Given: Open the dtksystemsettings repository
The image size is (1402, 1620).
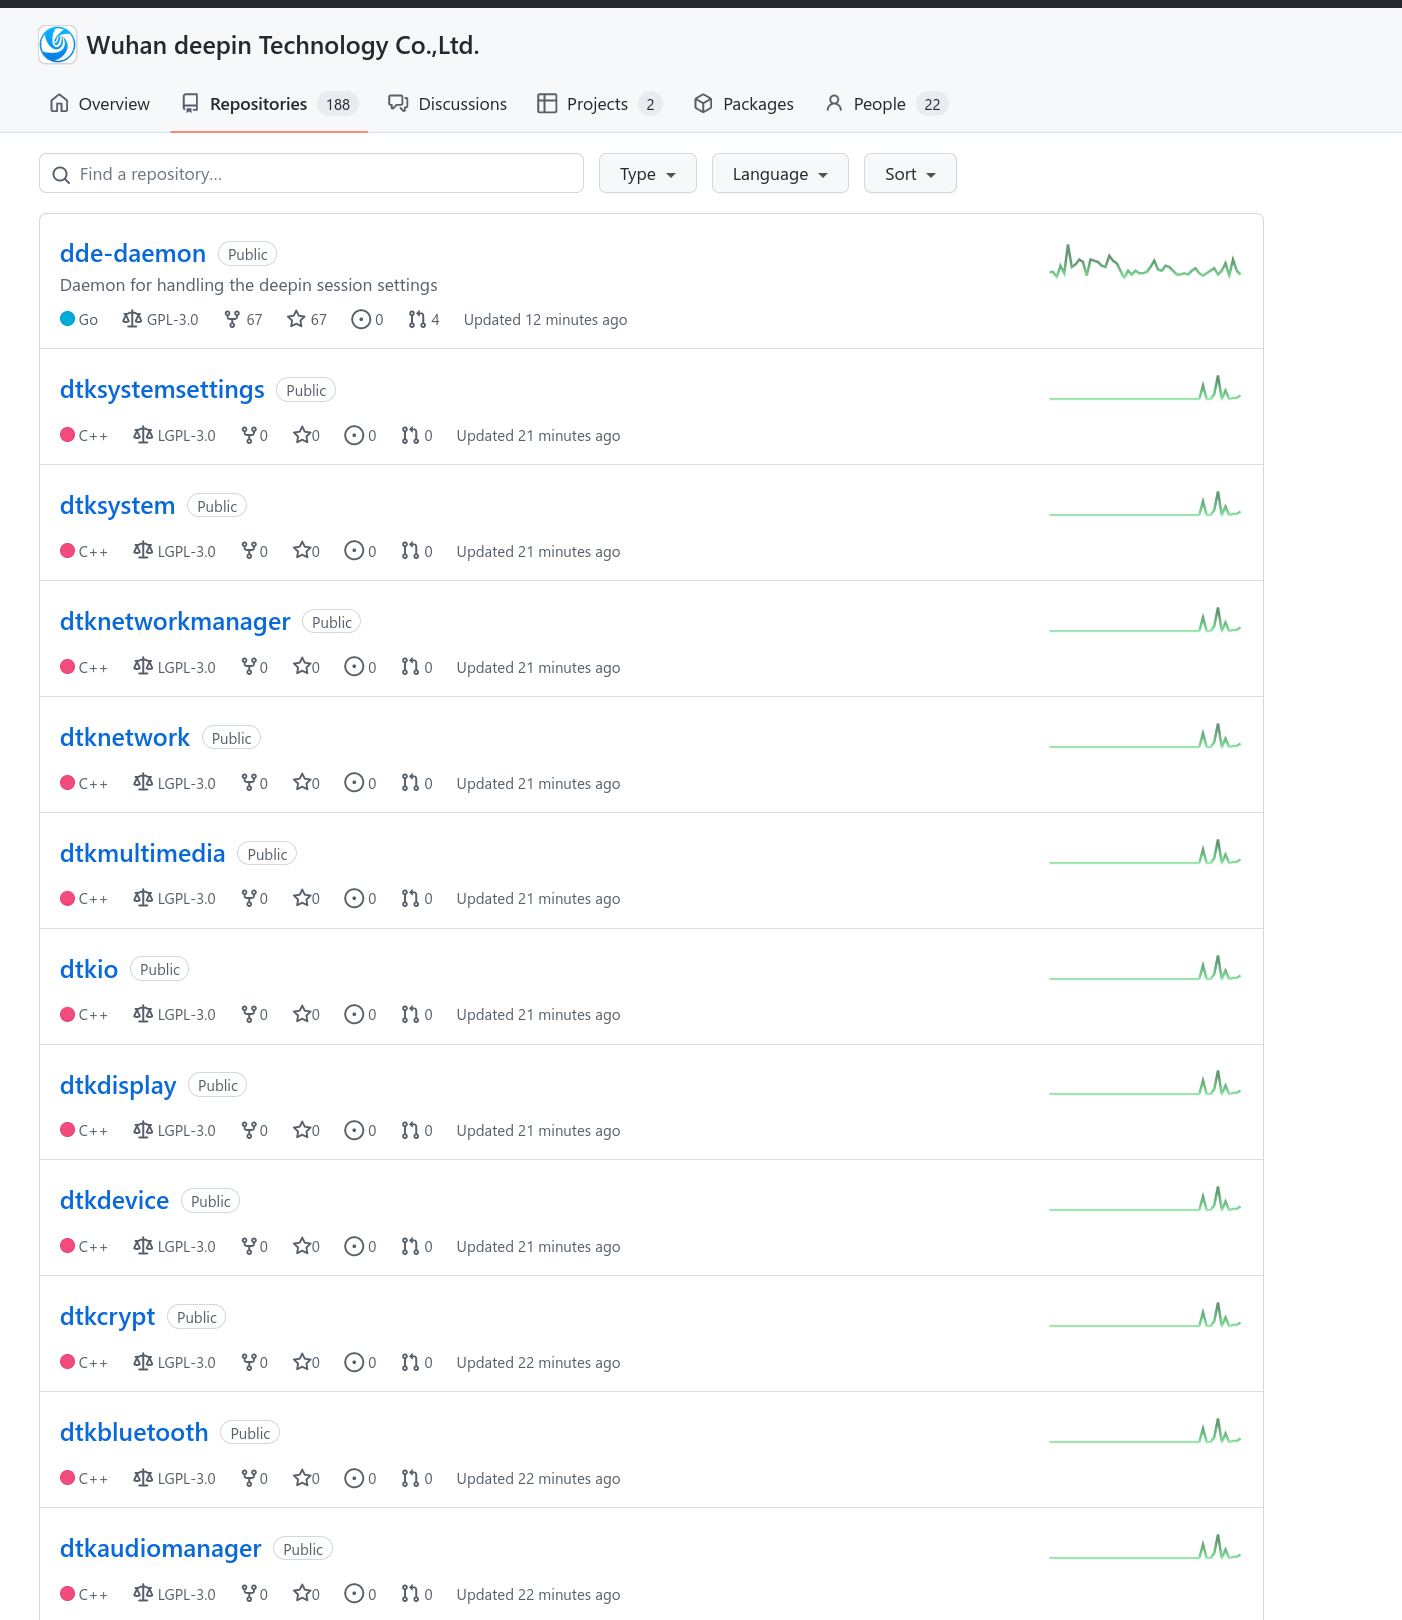Looking at the screenshot, I should click(x=162, y=390).
